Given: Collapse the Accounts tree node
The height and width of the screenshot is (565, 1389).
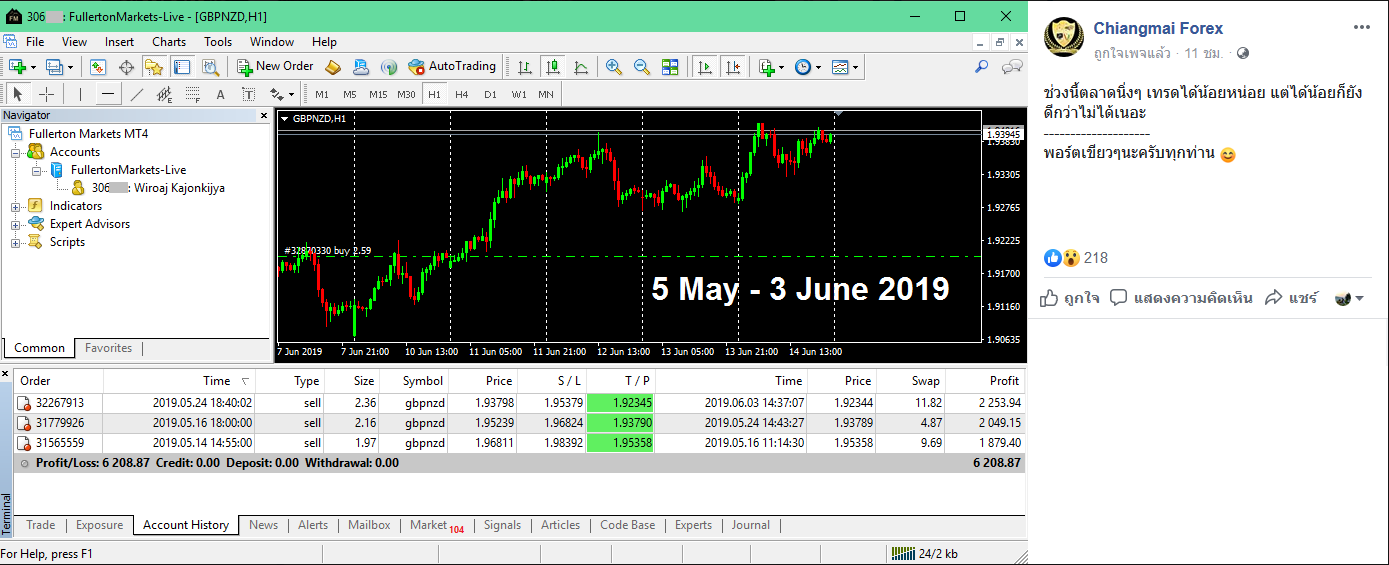Looking at the screenshot, I should [x=16, y=152].
